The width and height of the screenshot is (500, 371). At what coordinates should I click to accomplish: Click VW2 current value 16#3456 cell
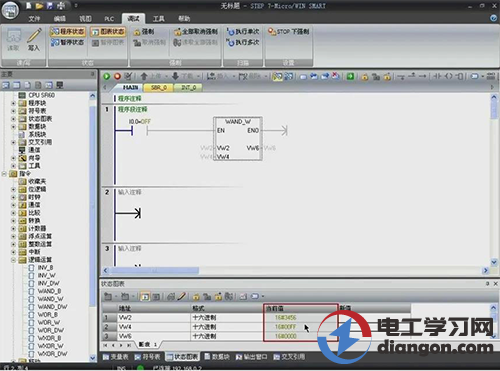300,317
